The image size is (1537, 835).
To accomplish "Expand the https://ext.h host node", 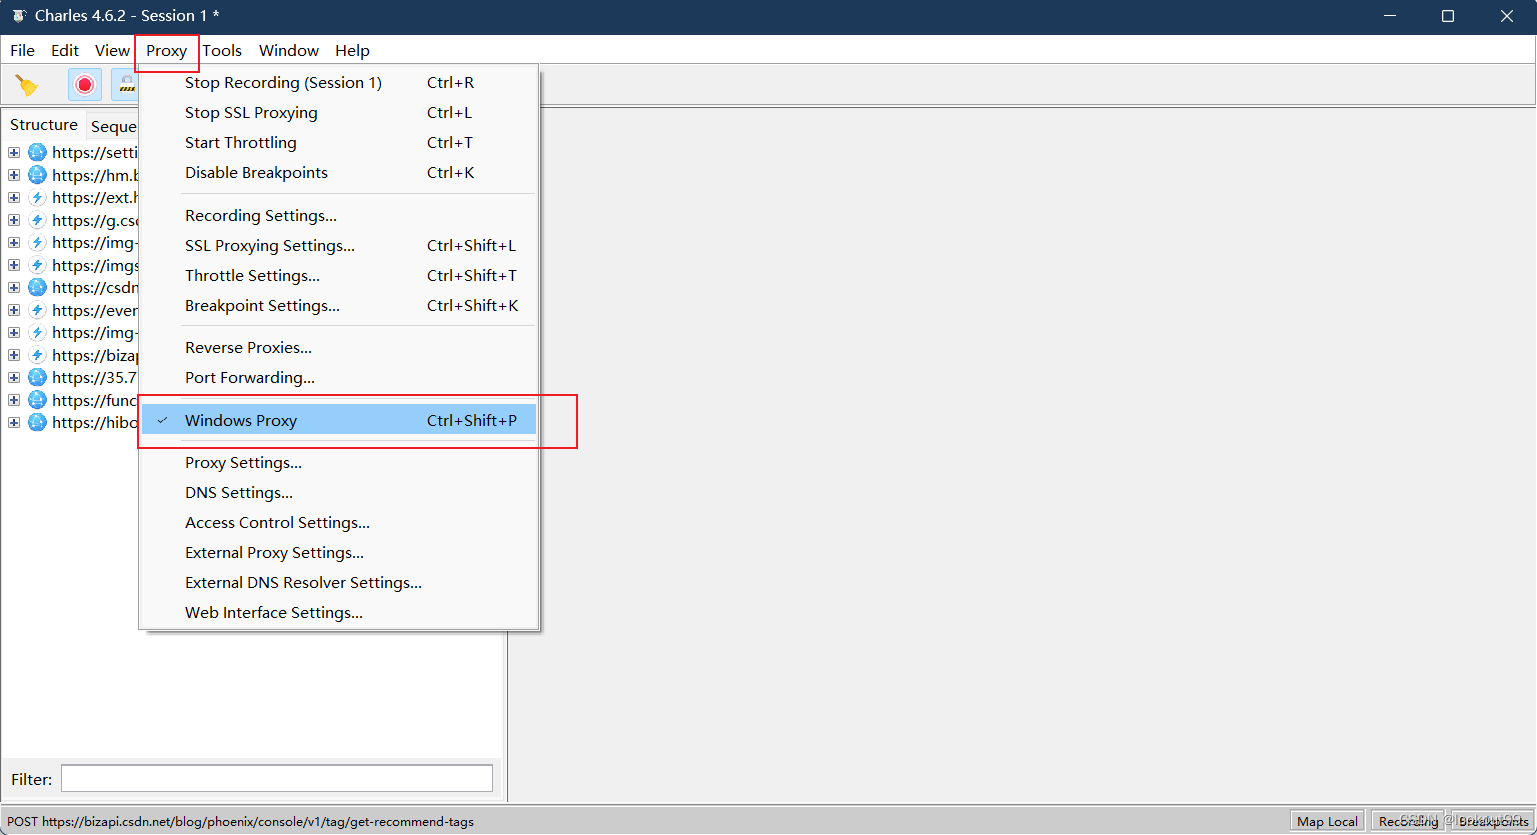I will point(14,198).
